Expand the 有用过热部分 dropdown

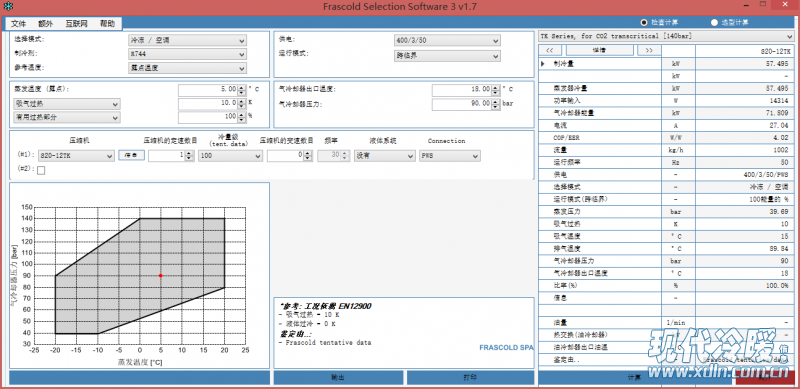pyautogui.click(x=67, y=117)
